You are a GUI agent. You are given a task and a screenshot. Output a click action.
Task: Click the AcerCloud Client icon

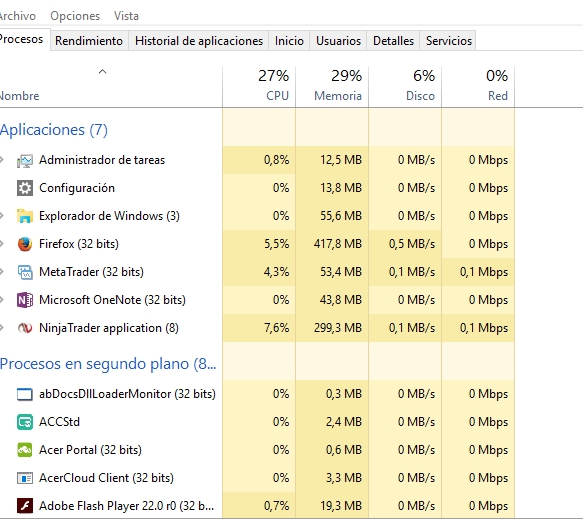25,478
